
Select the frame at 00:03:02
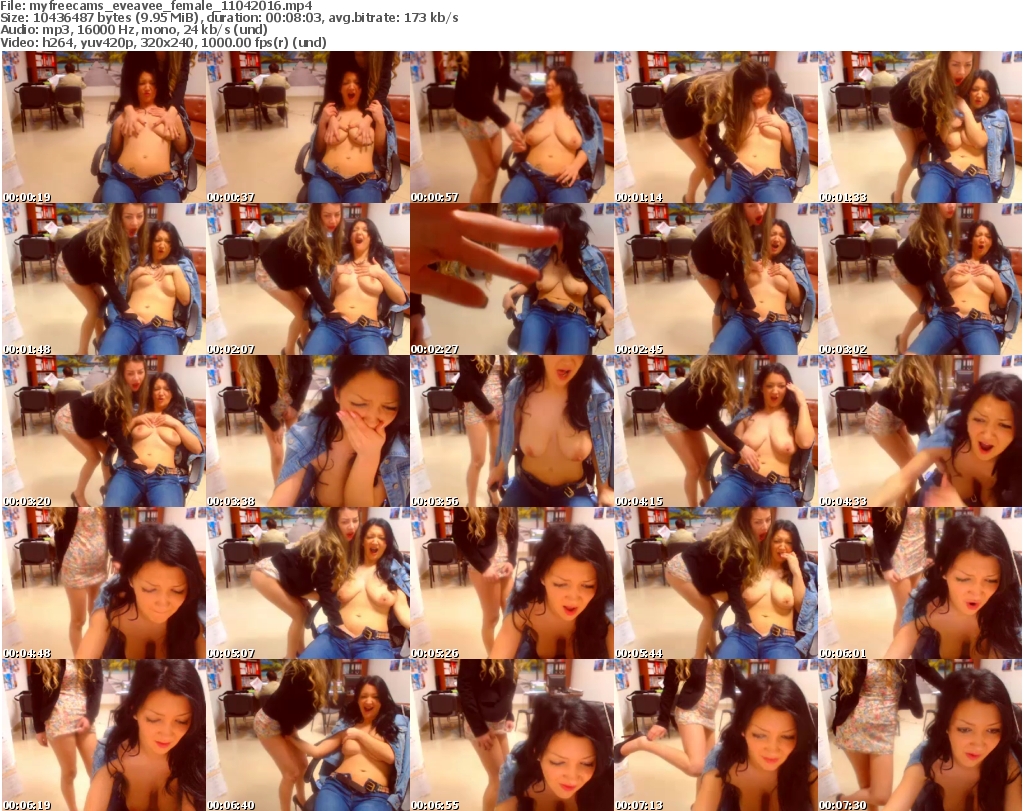tap(920, 279)
